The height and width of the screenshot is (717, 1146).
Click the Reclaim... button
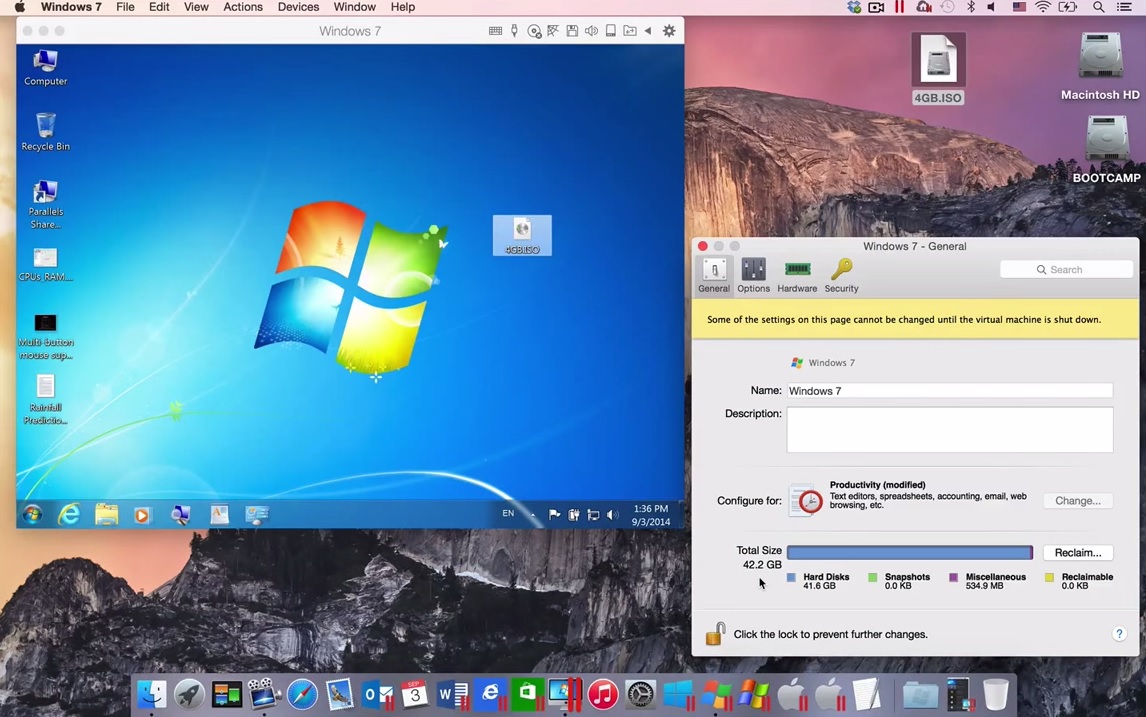point(1078,553)
